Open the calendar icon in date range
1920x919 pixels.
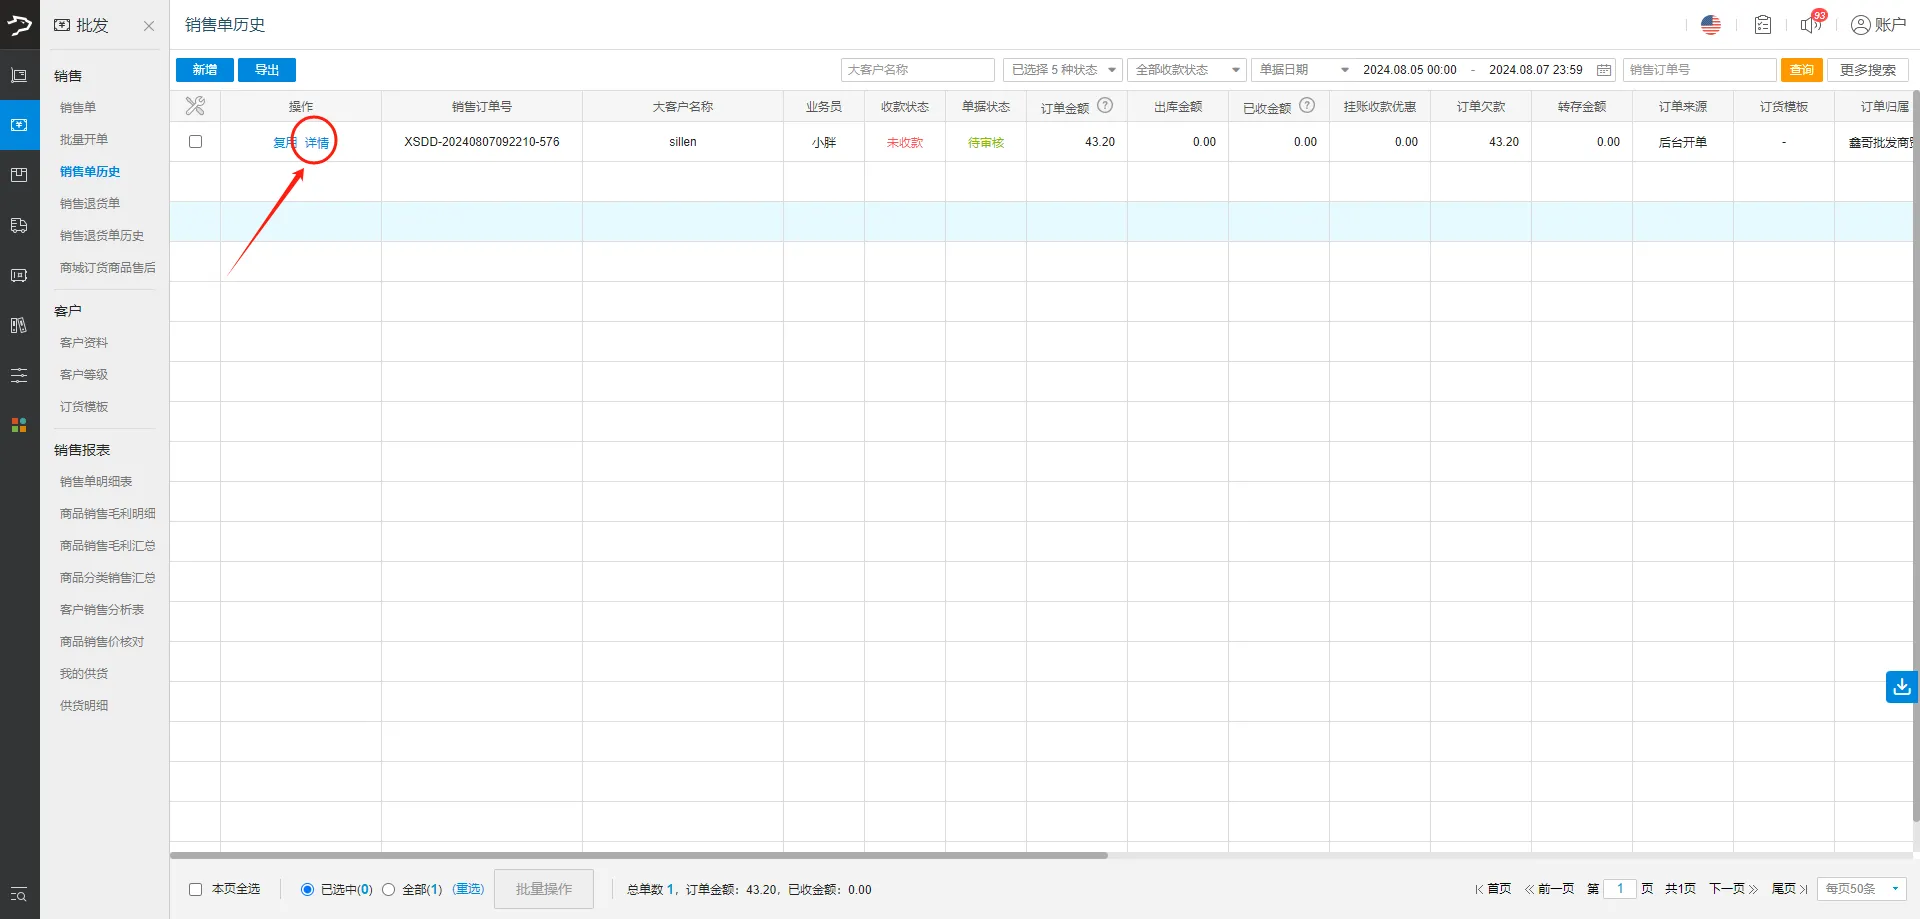tap(1604, 70)
